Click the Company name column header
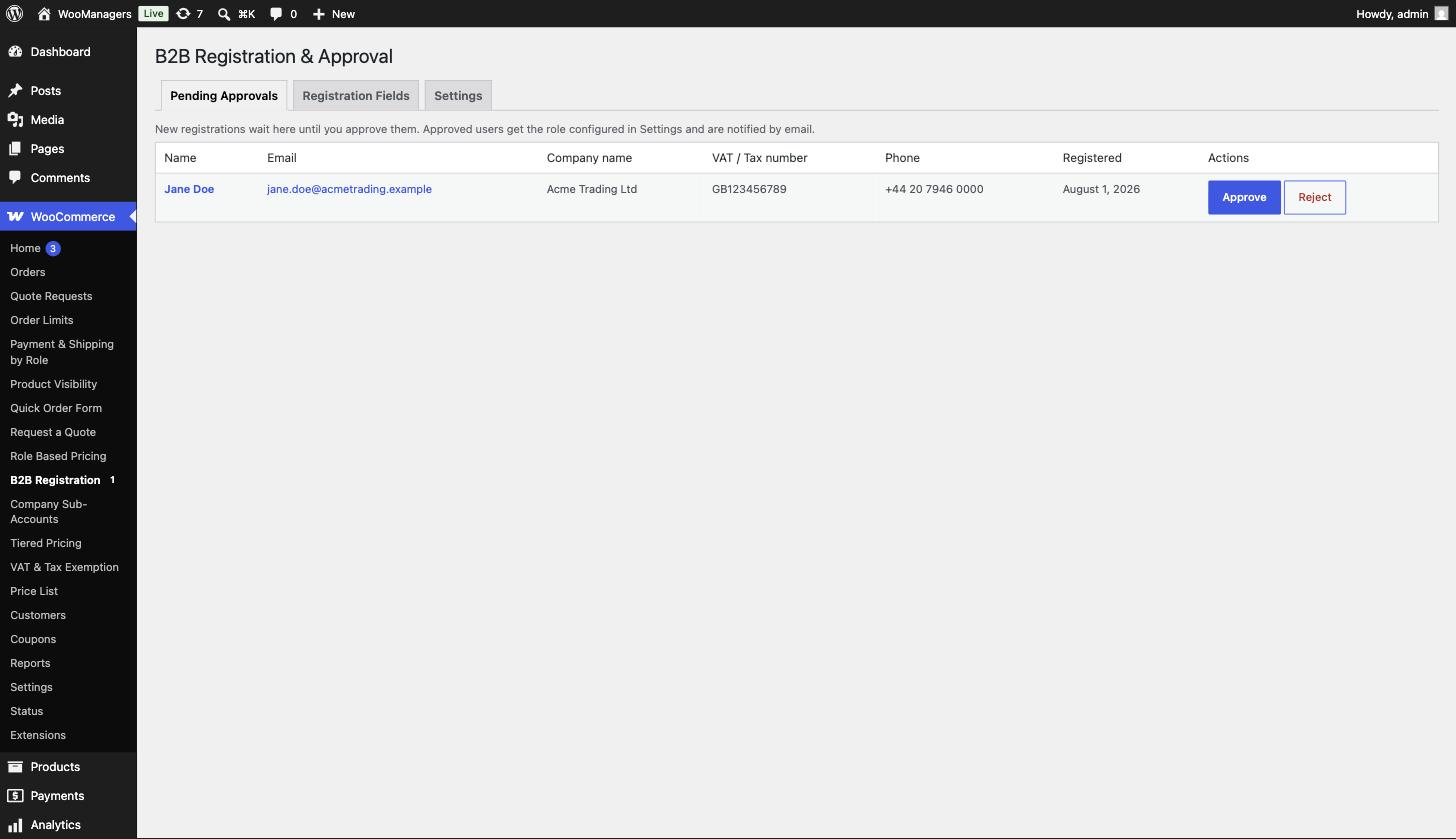Screen dimensions: 1456x839 589,158
